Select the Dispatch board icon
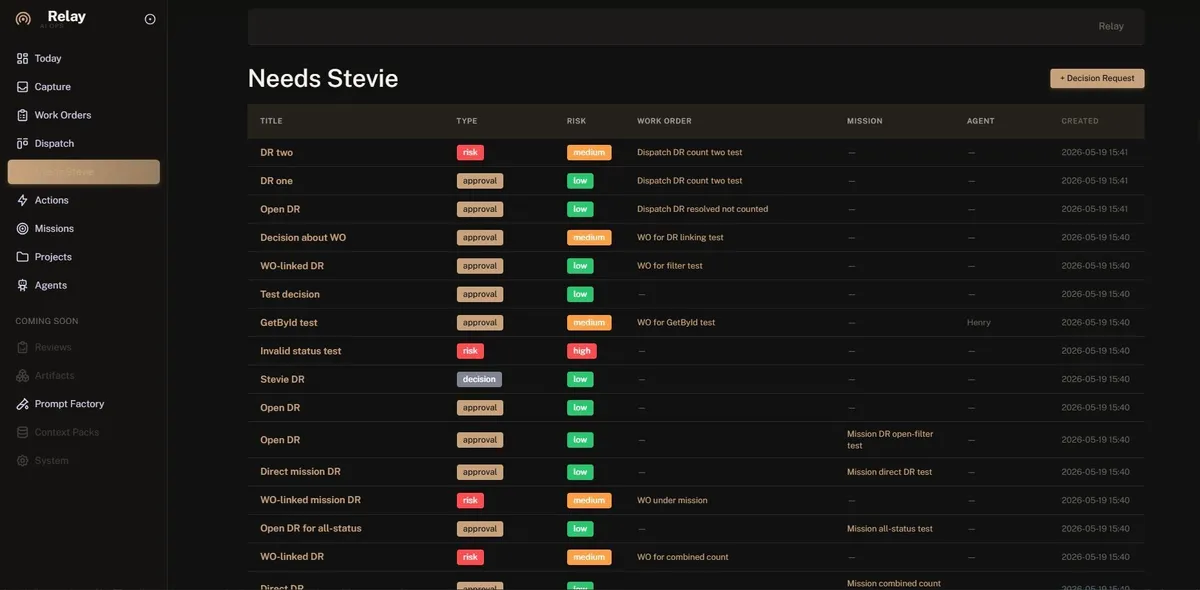 (23, 144)
